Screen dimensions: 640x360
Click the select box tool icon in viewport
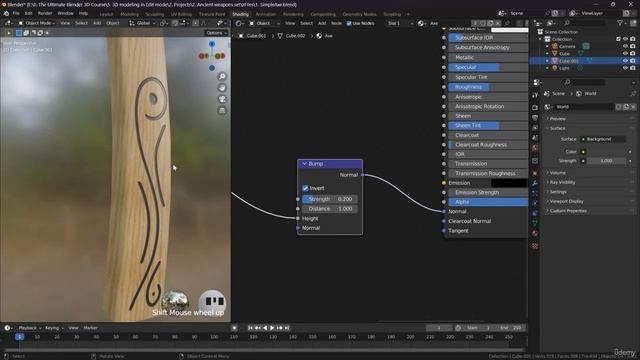19,33
